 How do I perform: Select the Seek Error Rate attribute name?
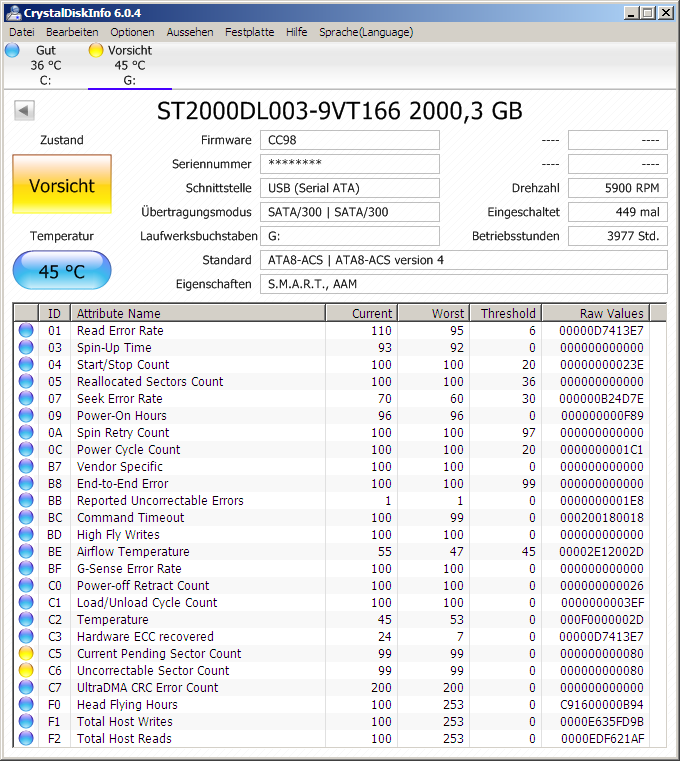(119, 398)
